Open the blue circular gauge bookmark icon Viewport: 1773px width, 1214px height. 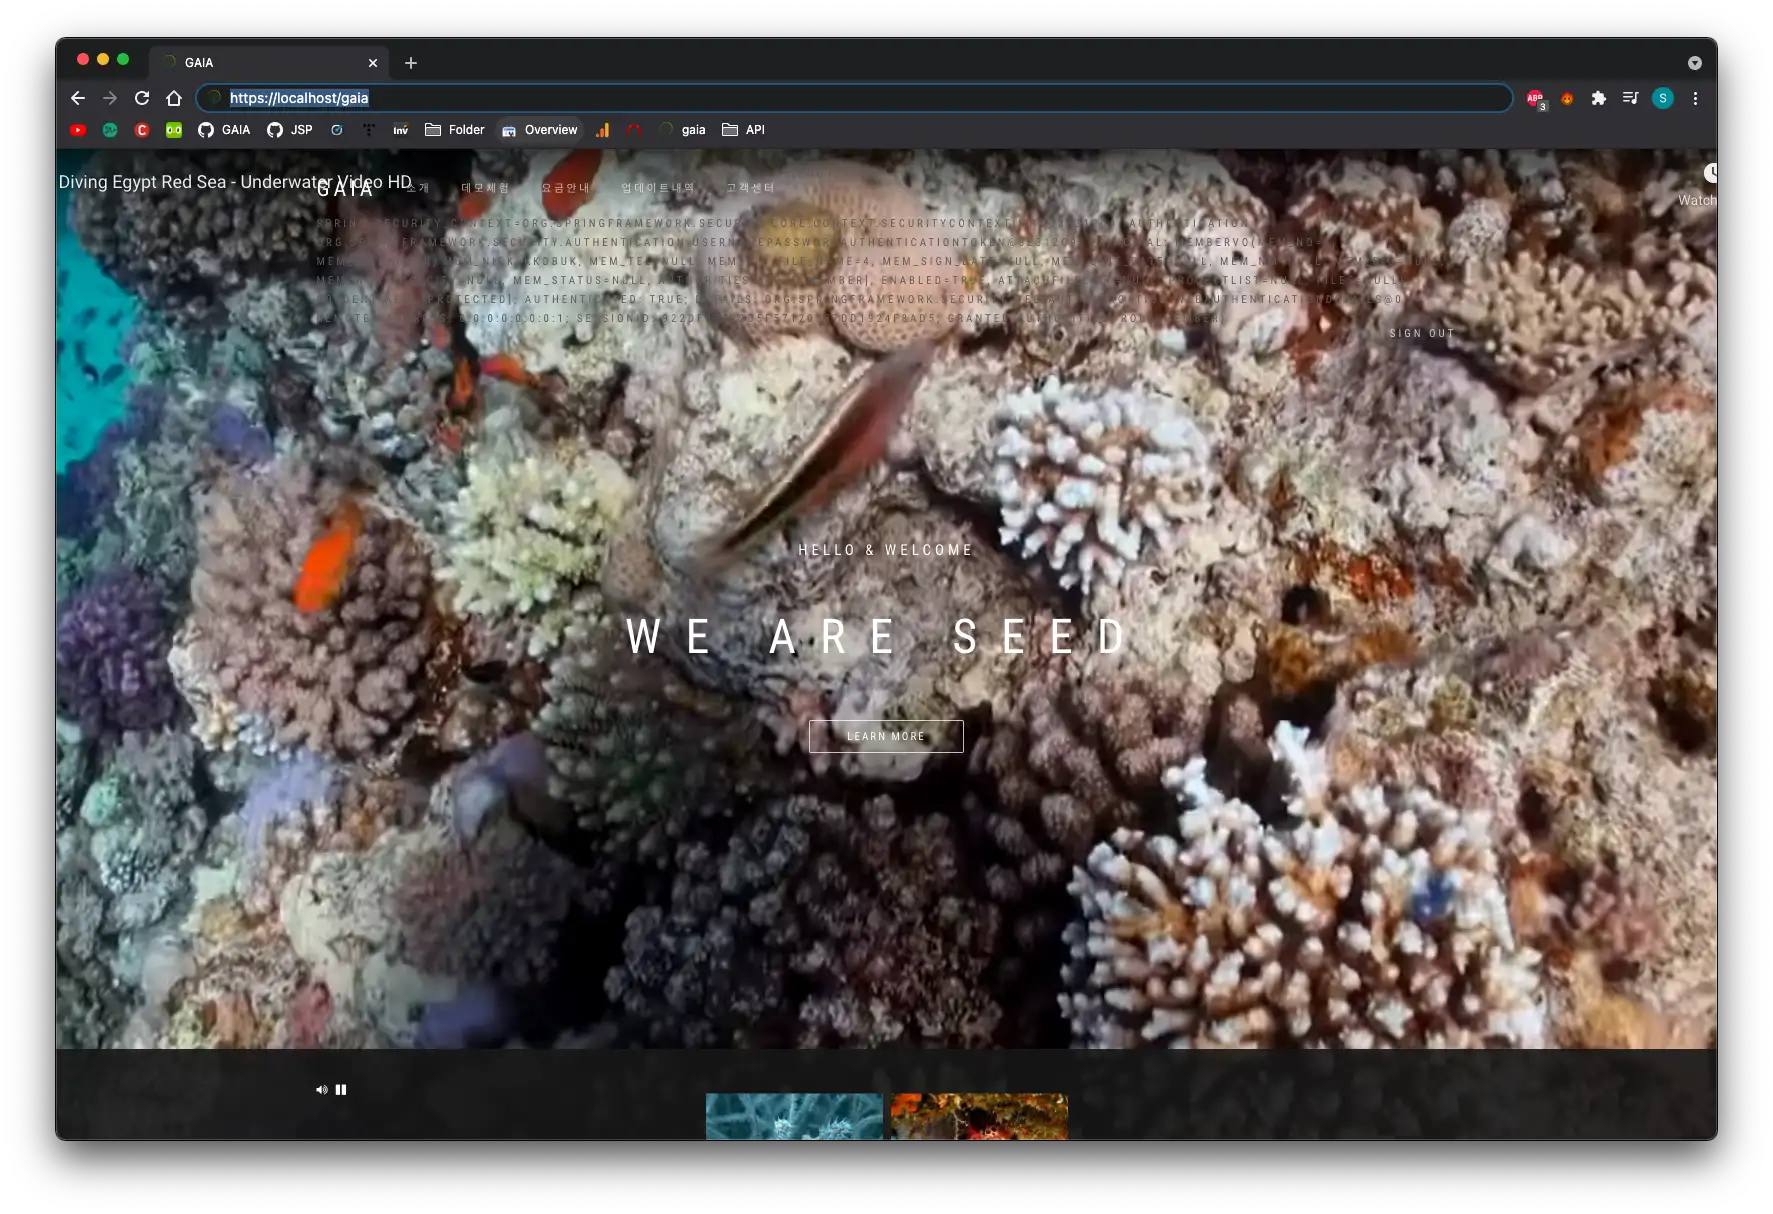point(337,130)
